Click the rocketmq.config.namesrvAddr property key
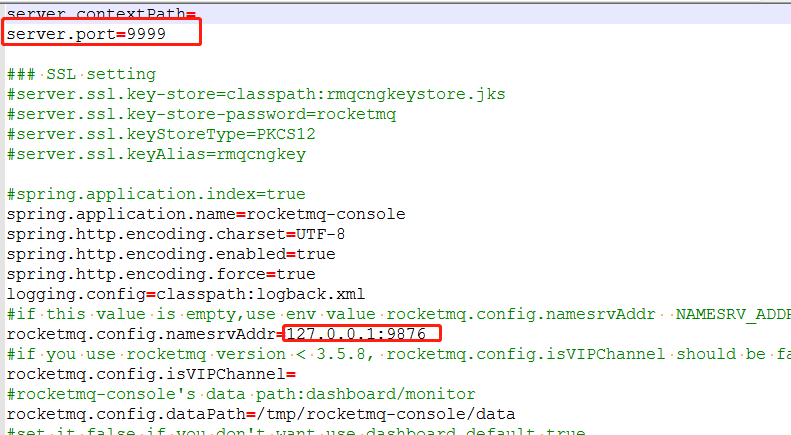This screenshot has height=435, width=791. tap(141, 334)
